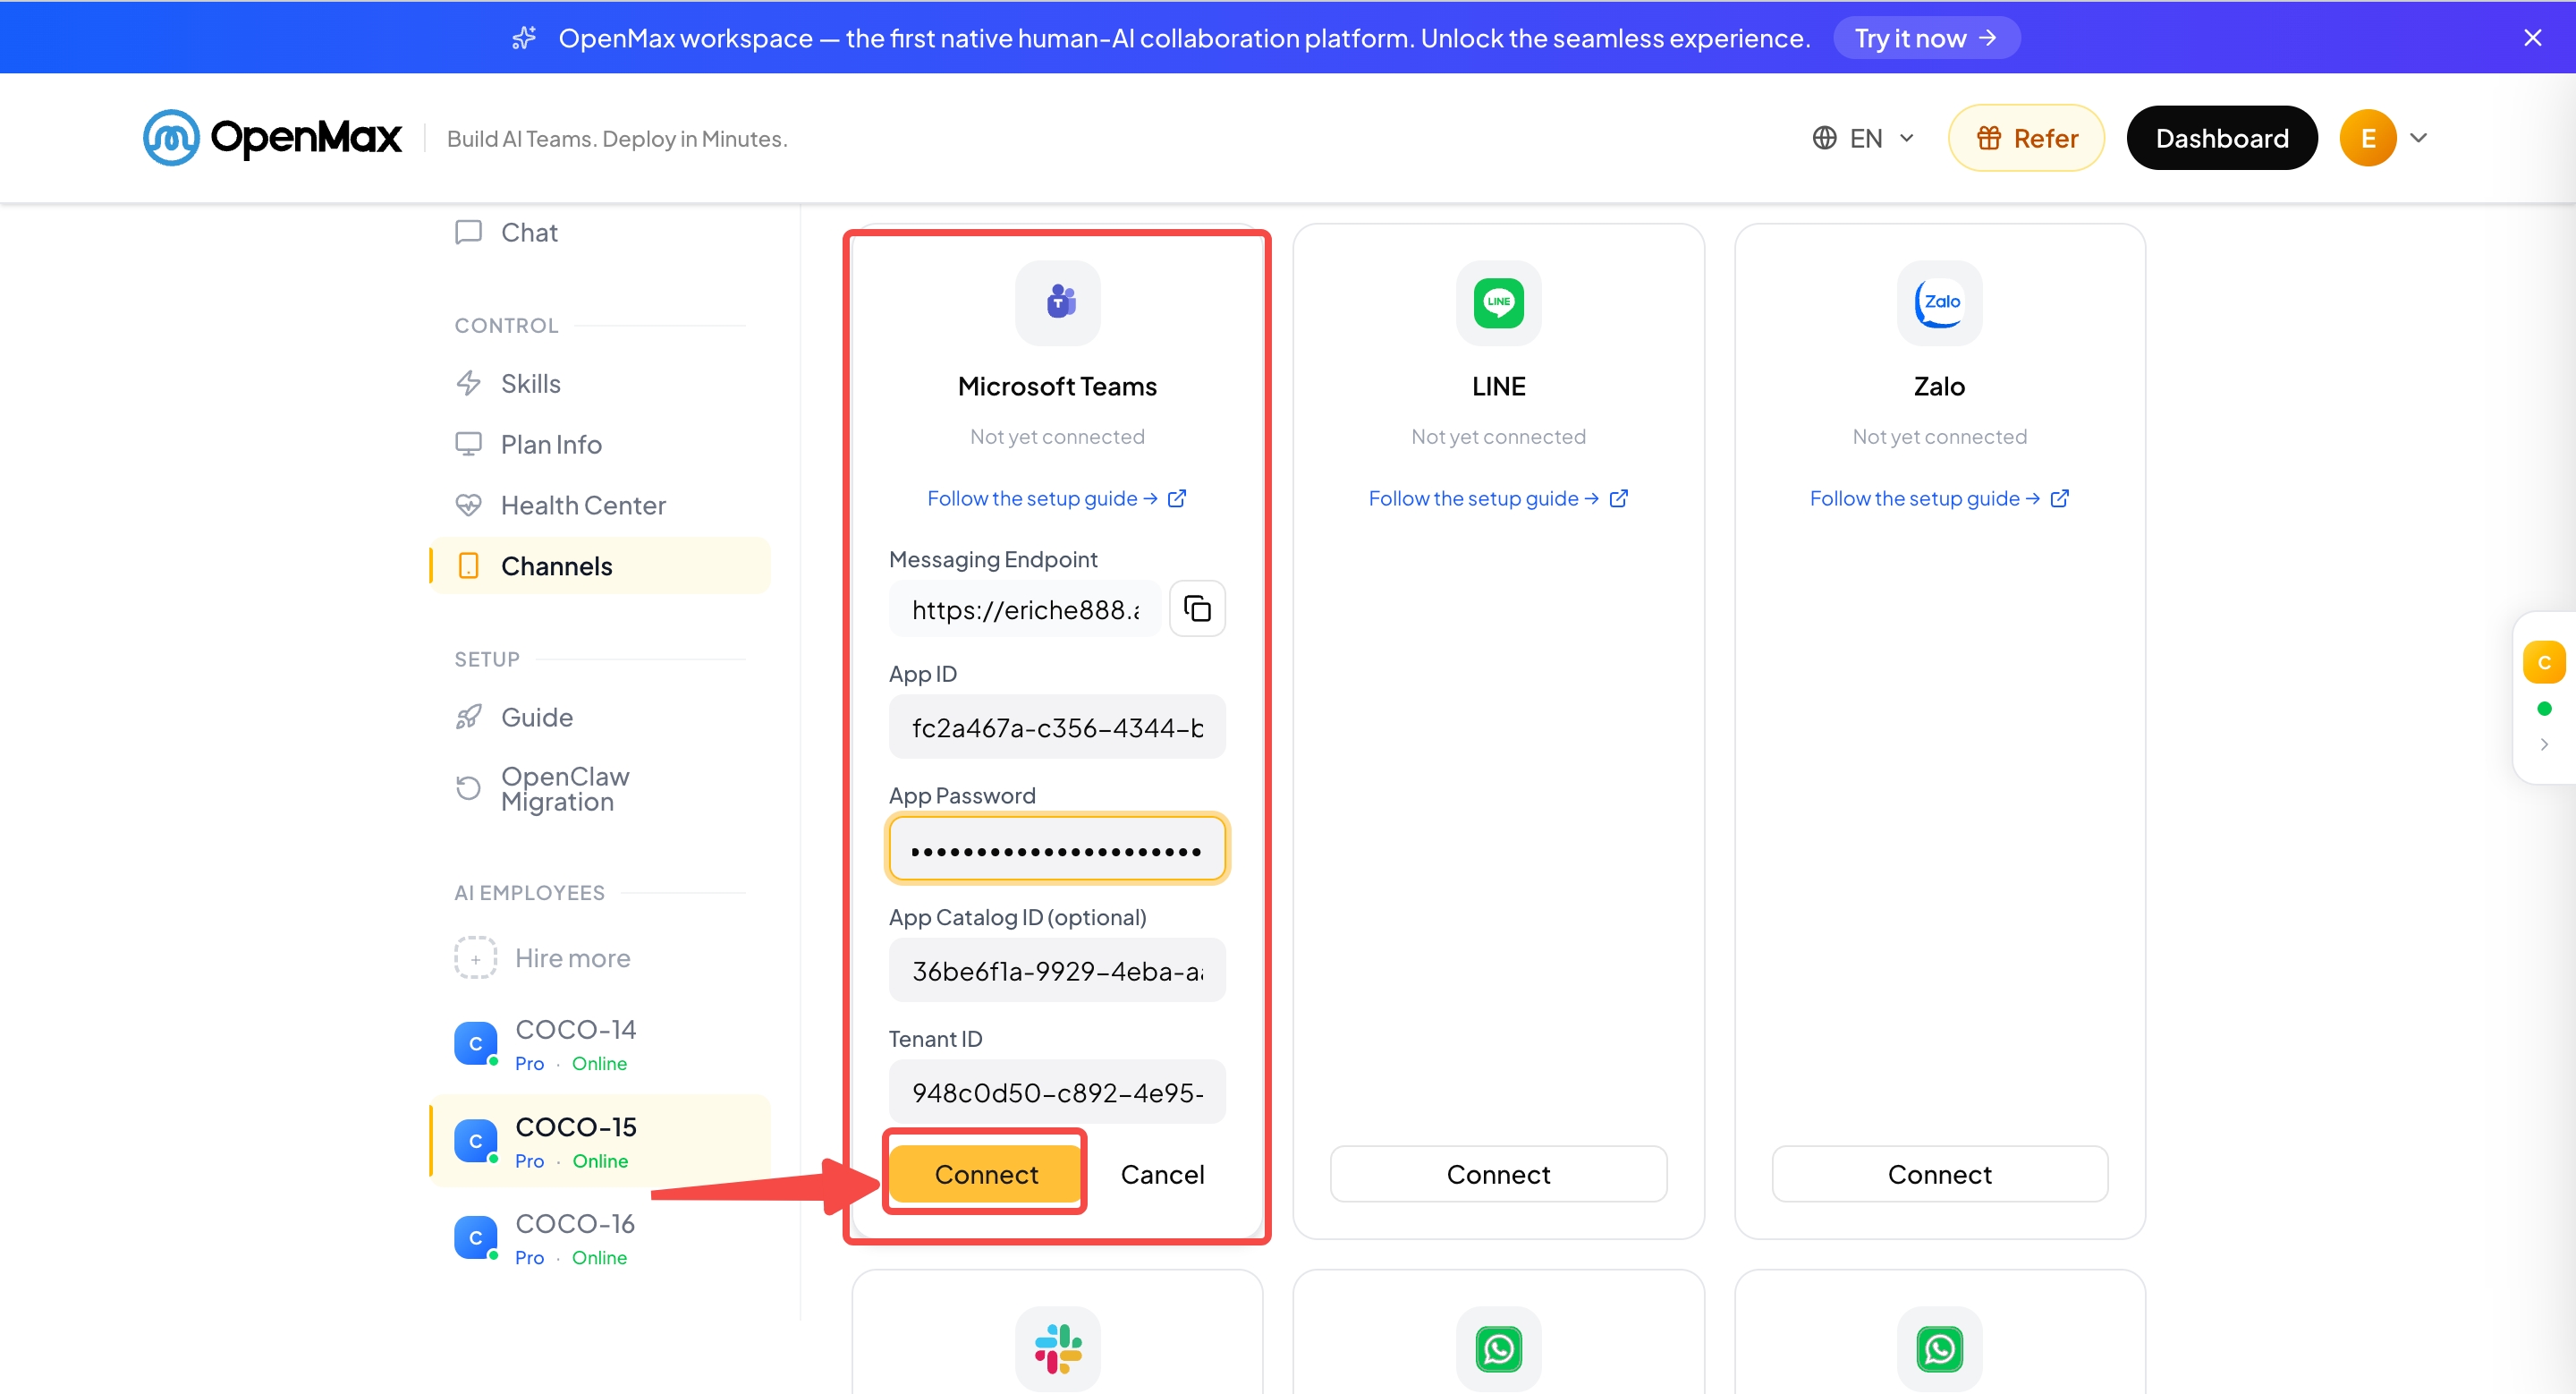The image size is (2576, 1394).
Task: Click Connect in the Microsoft Teams card
Action: coord(985,1173)
